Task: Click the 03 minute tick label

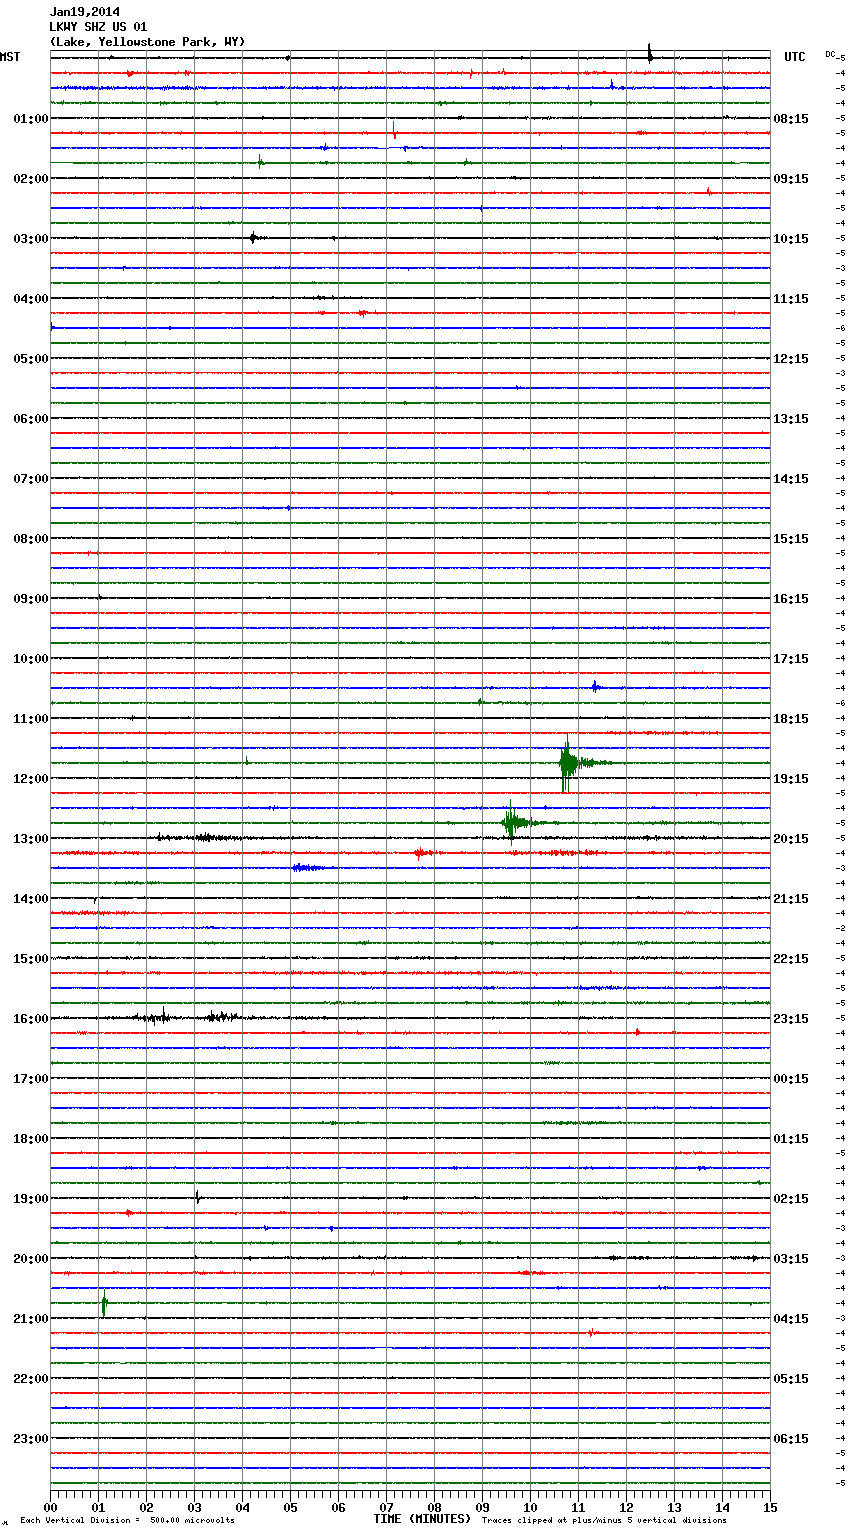Action: (194, 1508)
